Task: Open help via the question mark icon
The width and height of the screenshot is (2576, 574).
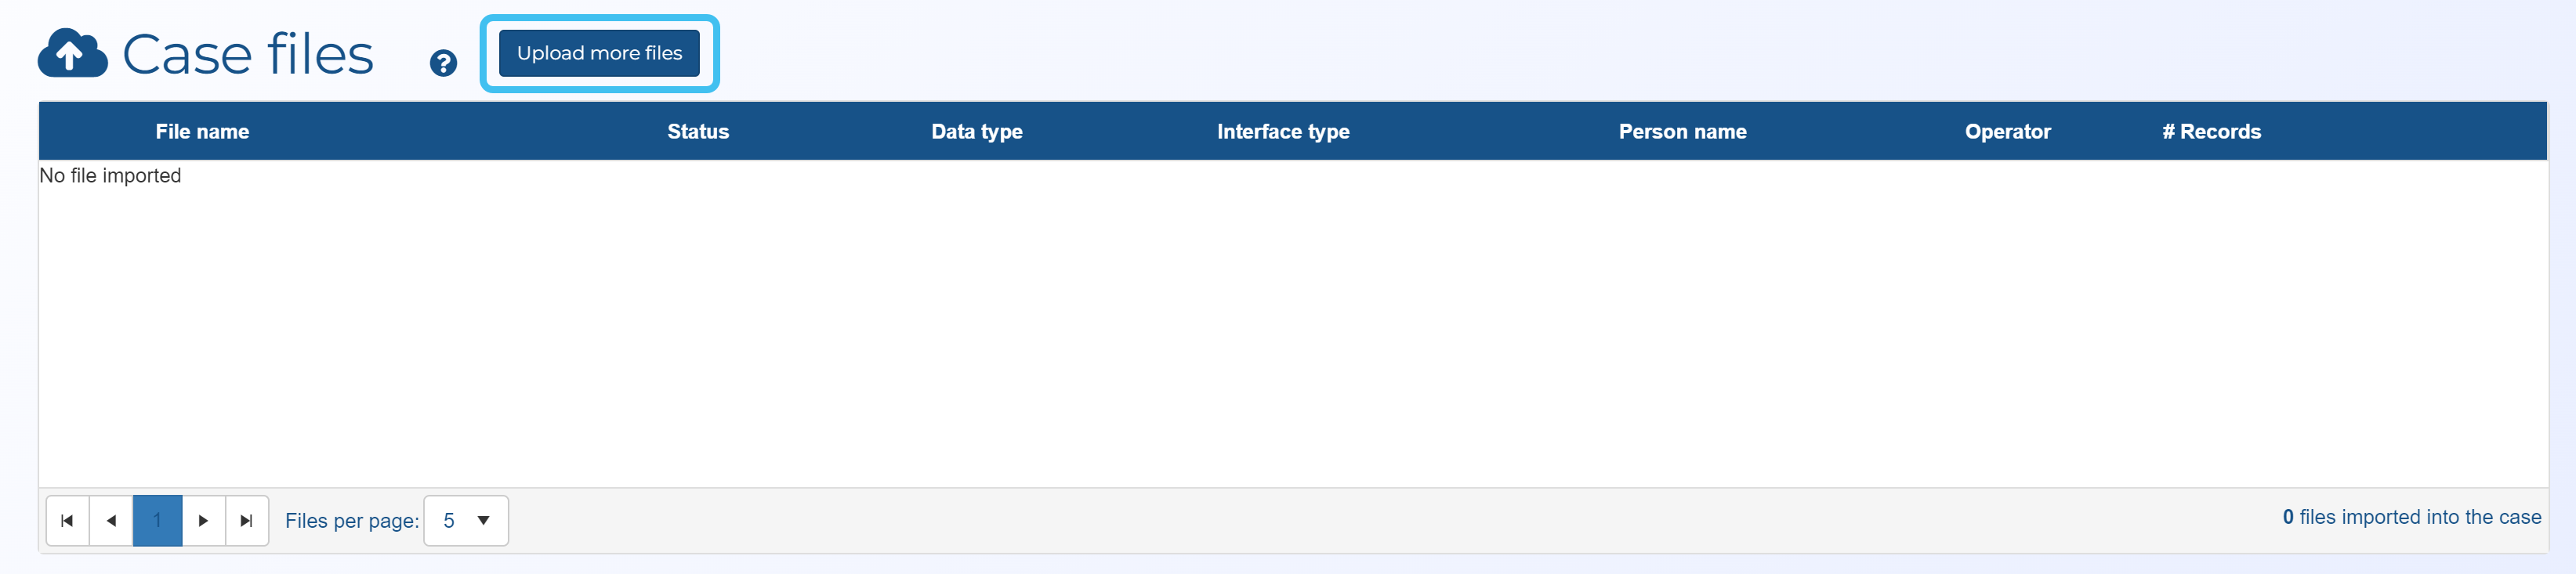Action: tap(443, 63)
